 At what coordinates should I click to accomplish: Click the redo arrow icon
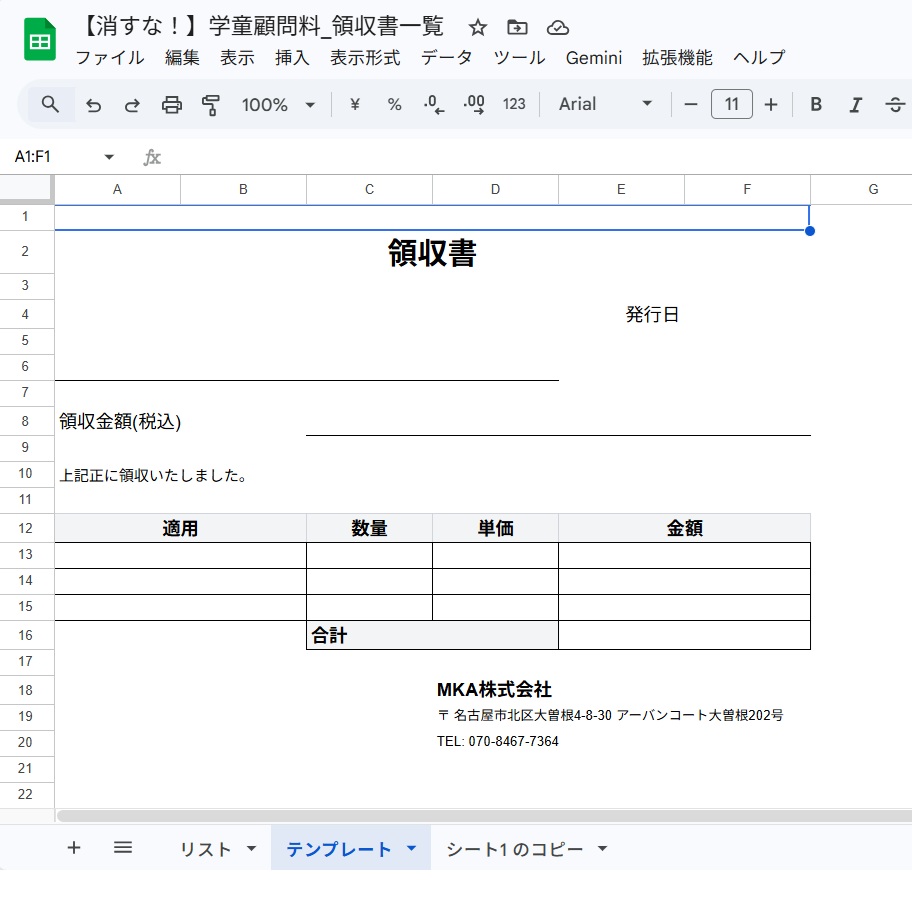pyautogui.click(x=132, y=105)
